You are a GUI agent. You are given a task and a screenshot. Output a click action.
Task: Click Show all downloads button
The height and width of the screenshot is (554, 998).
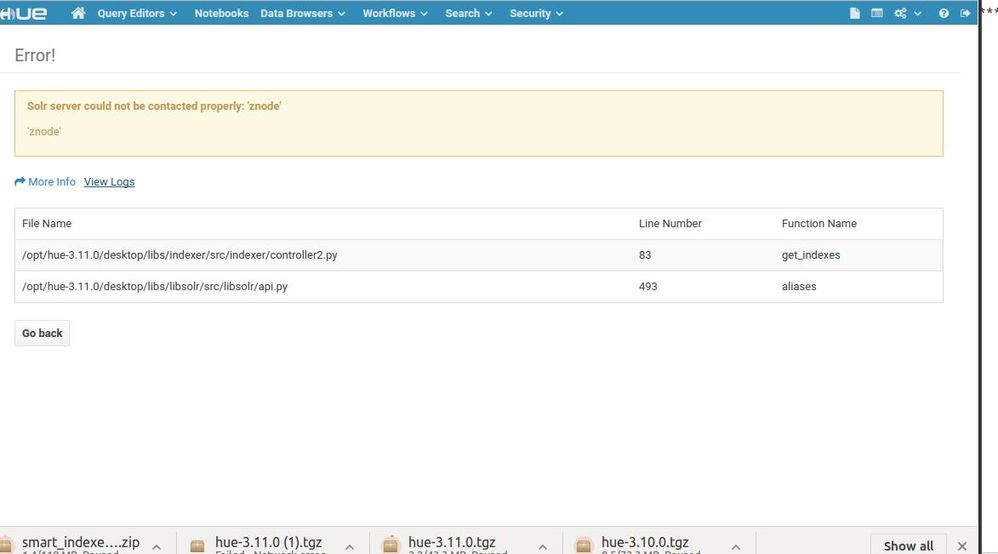pos(908,545)
